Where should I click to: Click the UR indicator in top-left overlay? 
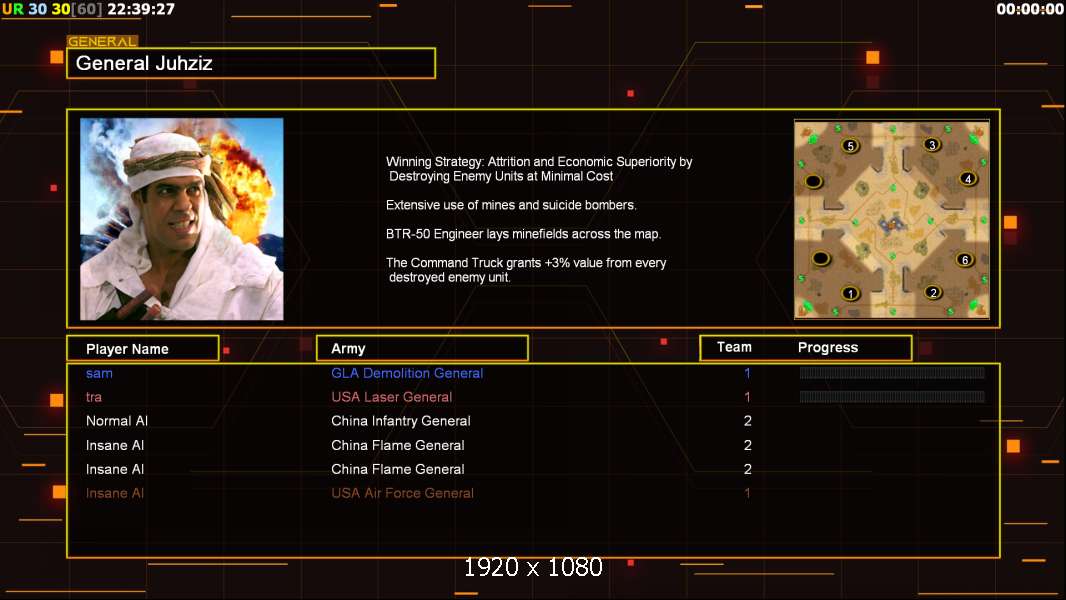click(12, 9)
